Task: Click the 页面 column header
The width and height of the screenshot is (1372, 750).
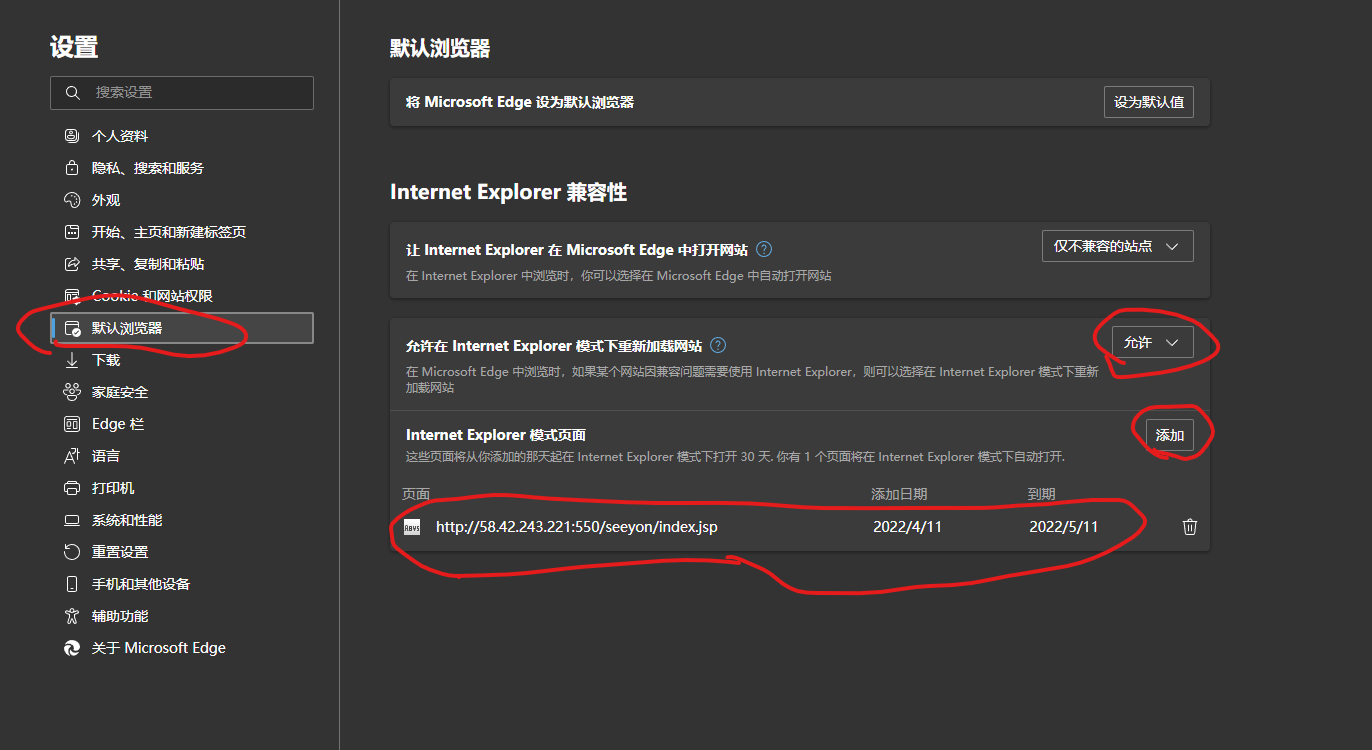Action: [416, 494]
